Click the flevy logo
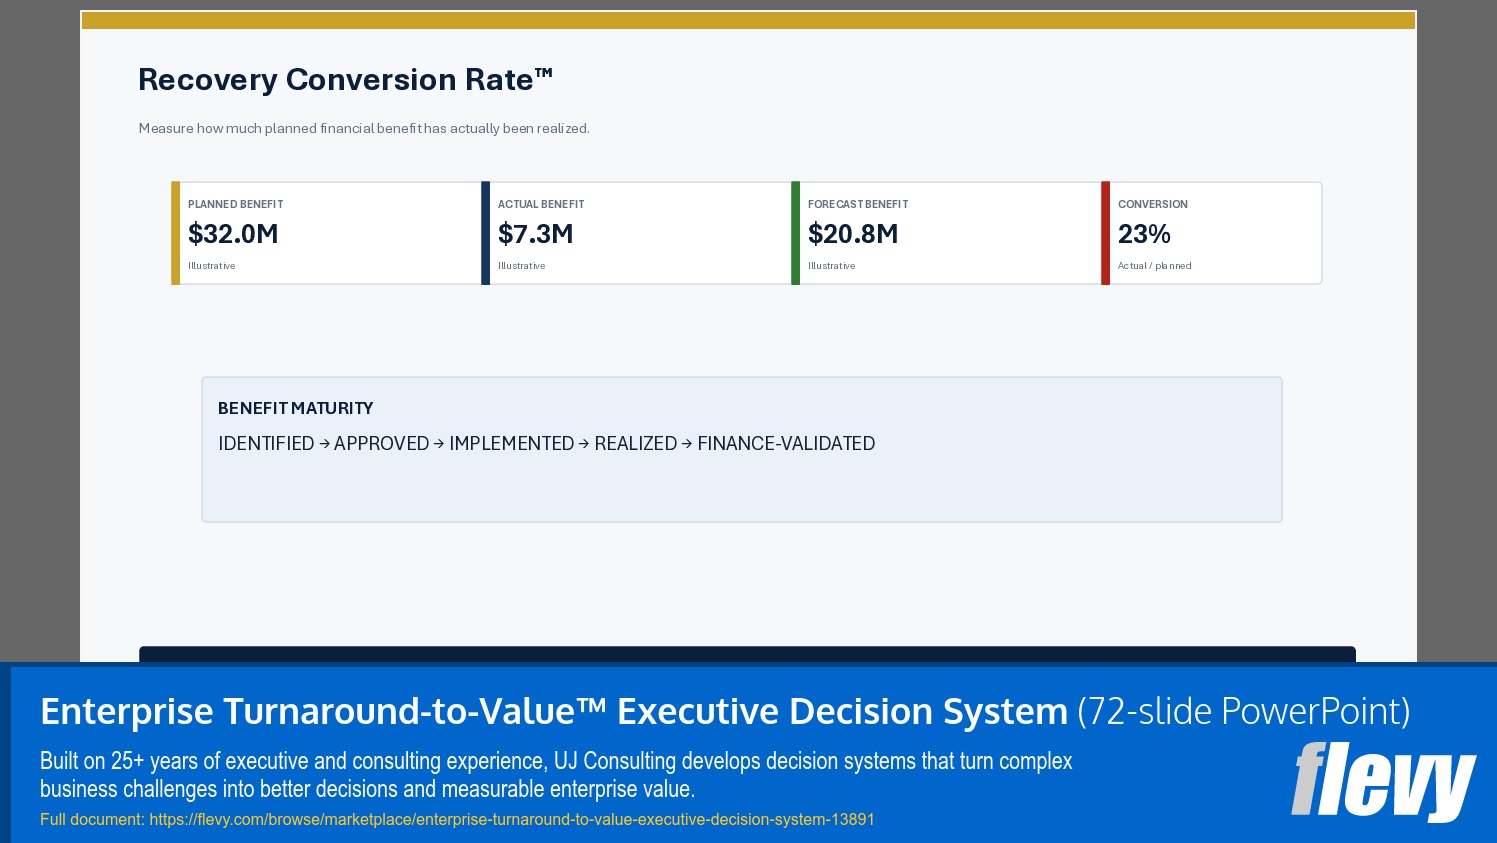The image size is (1497, 843). [1383, 781]
